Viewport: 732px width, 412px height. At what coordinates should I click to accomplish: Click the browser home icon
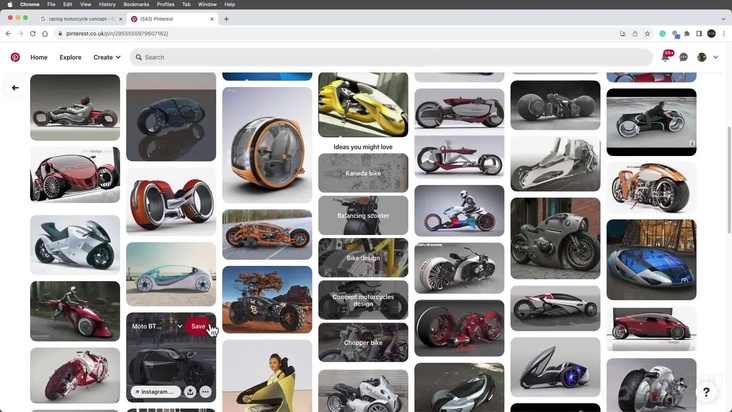(45, 34)
